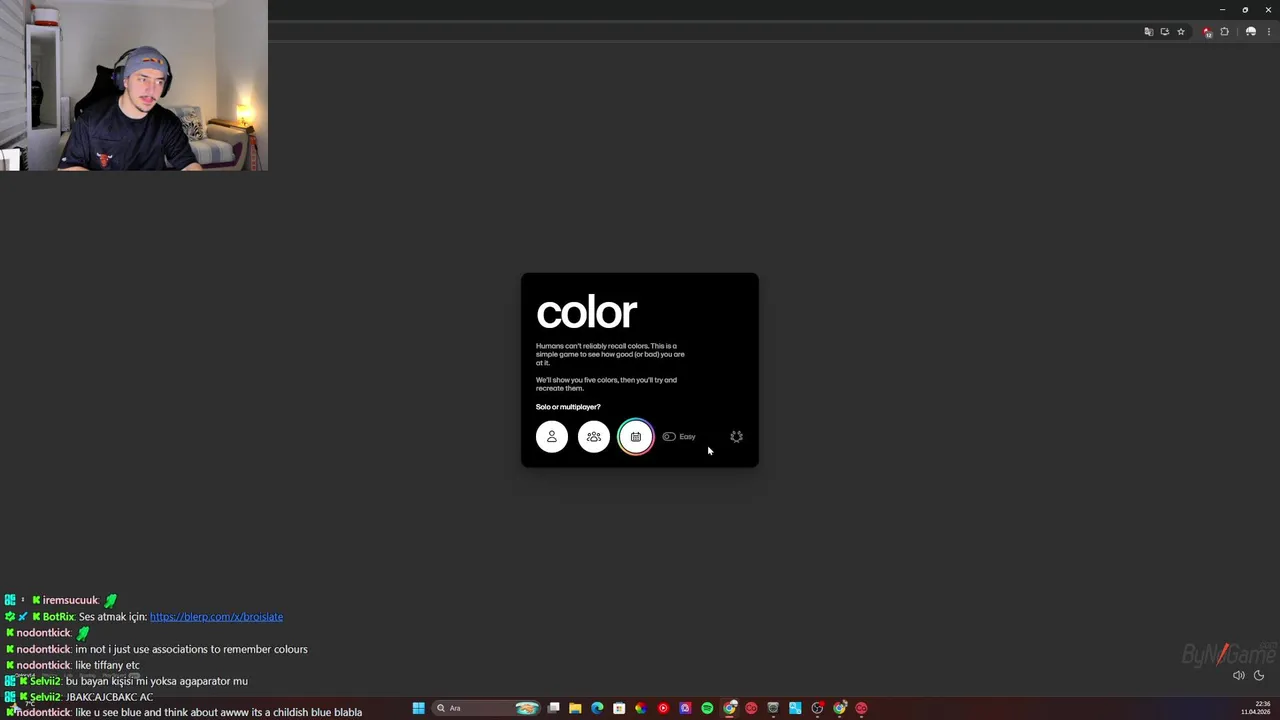This screenshot has width=1280, height=720.
Task: Open File Explorer from the taskbar
Action: pyautogui.click(x=575, y=708)
